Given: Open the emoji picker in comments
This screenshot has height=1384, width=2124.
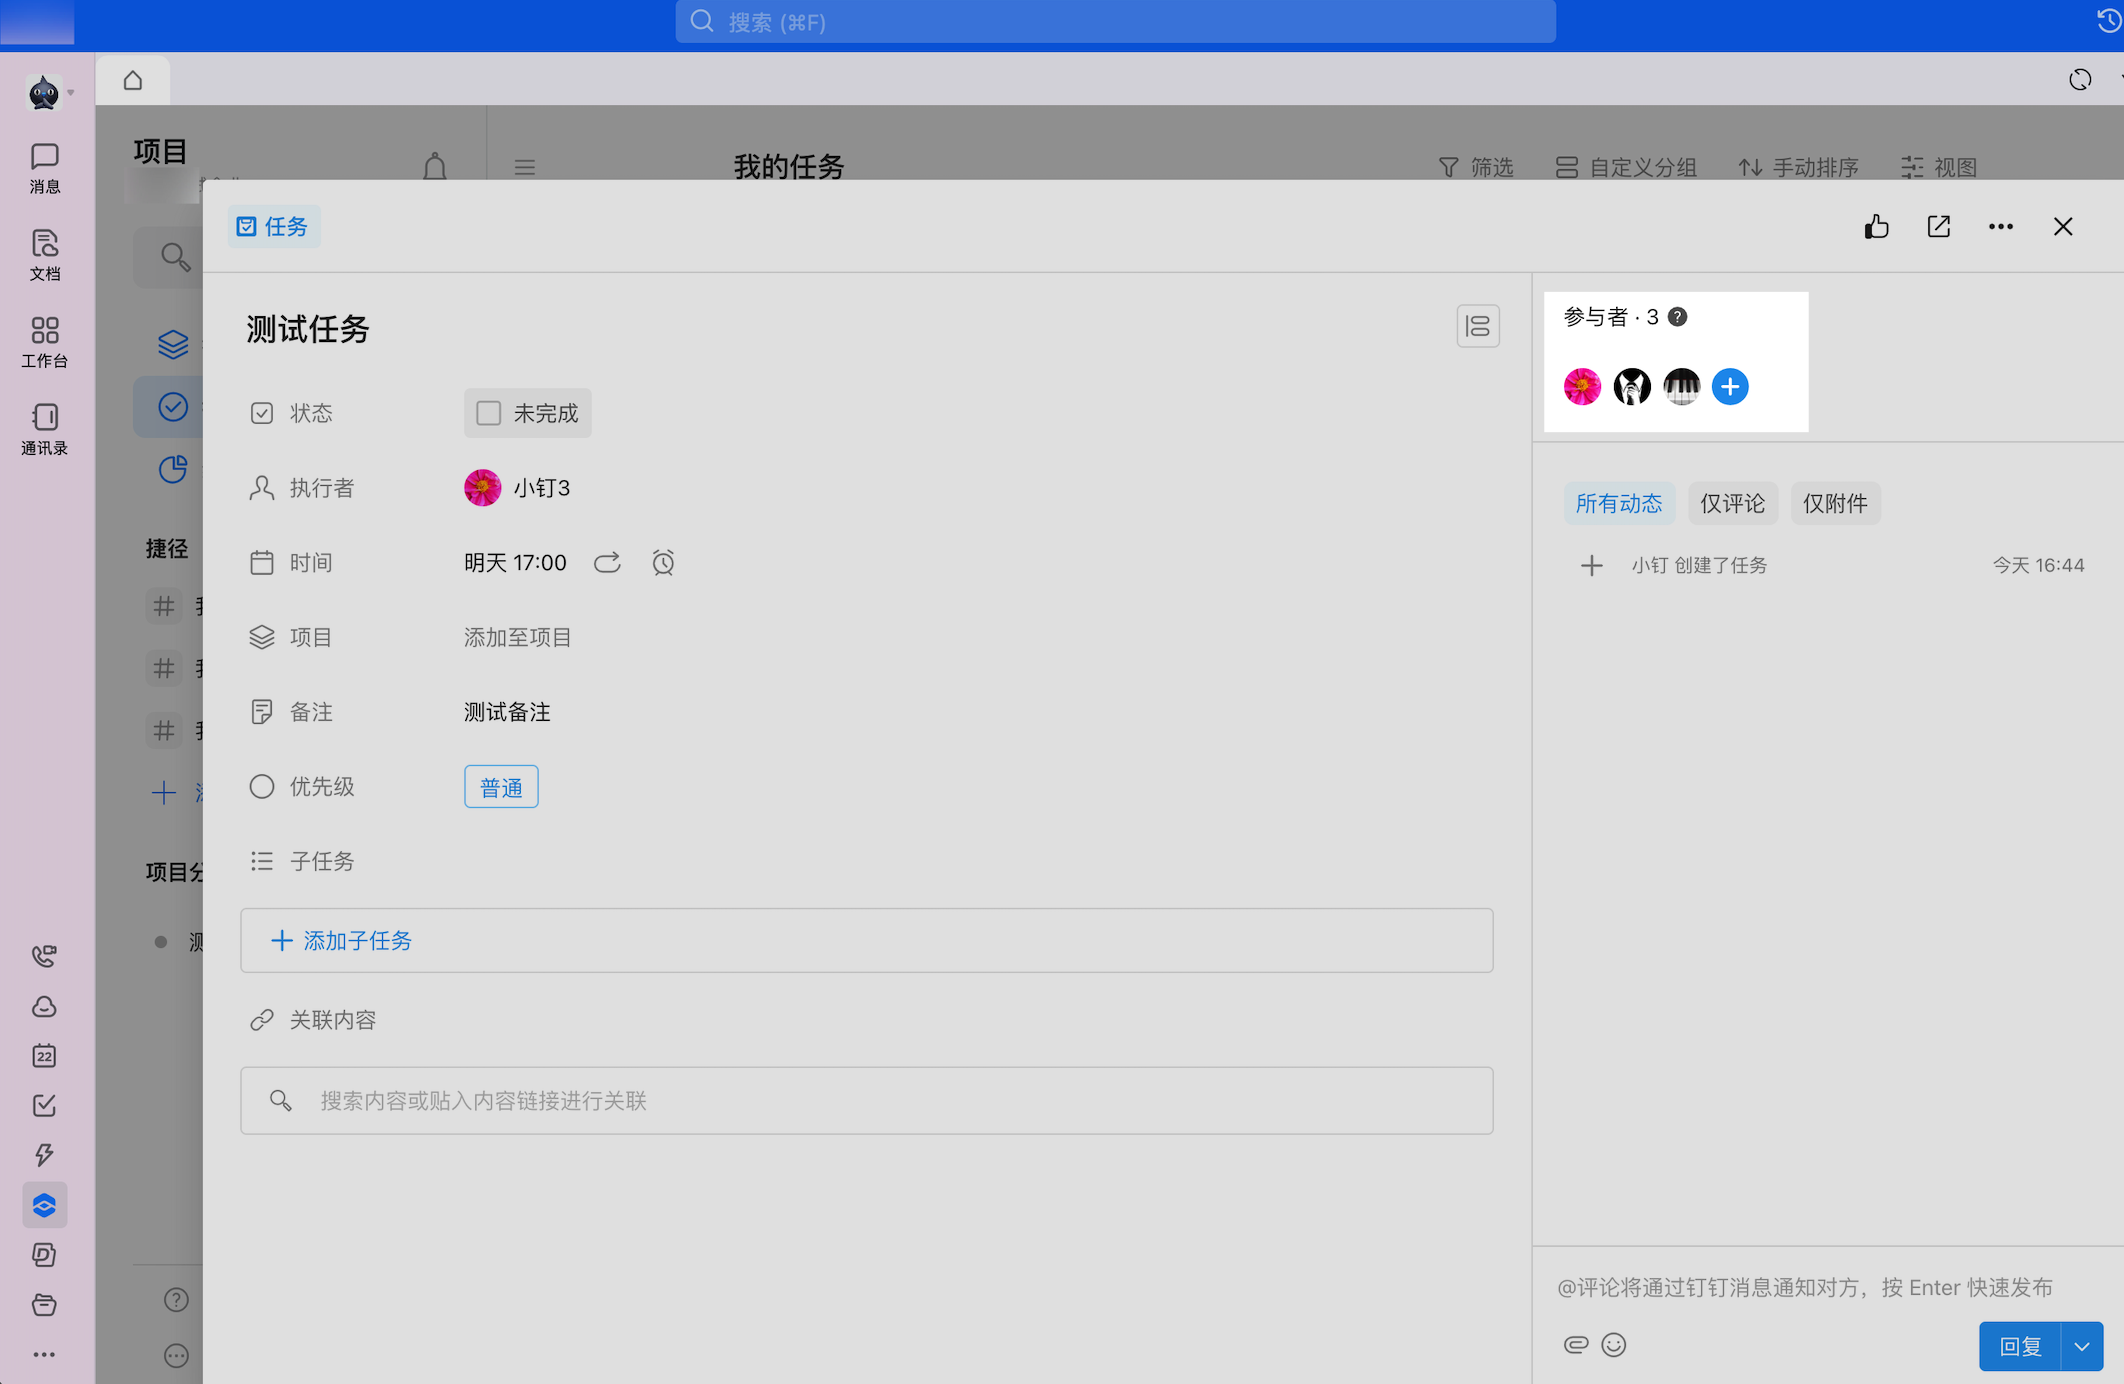Looking at the screenshot, I should [1613, 1345].
